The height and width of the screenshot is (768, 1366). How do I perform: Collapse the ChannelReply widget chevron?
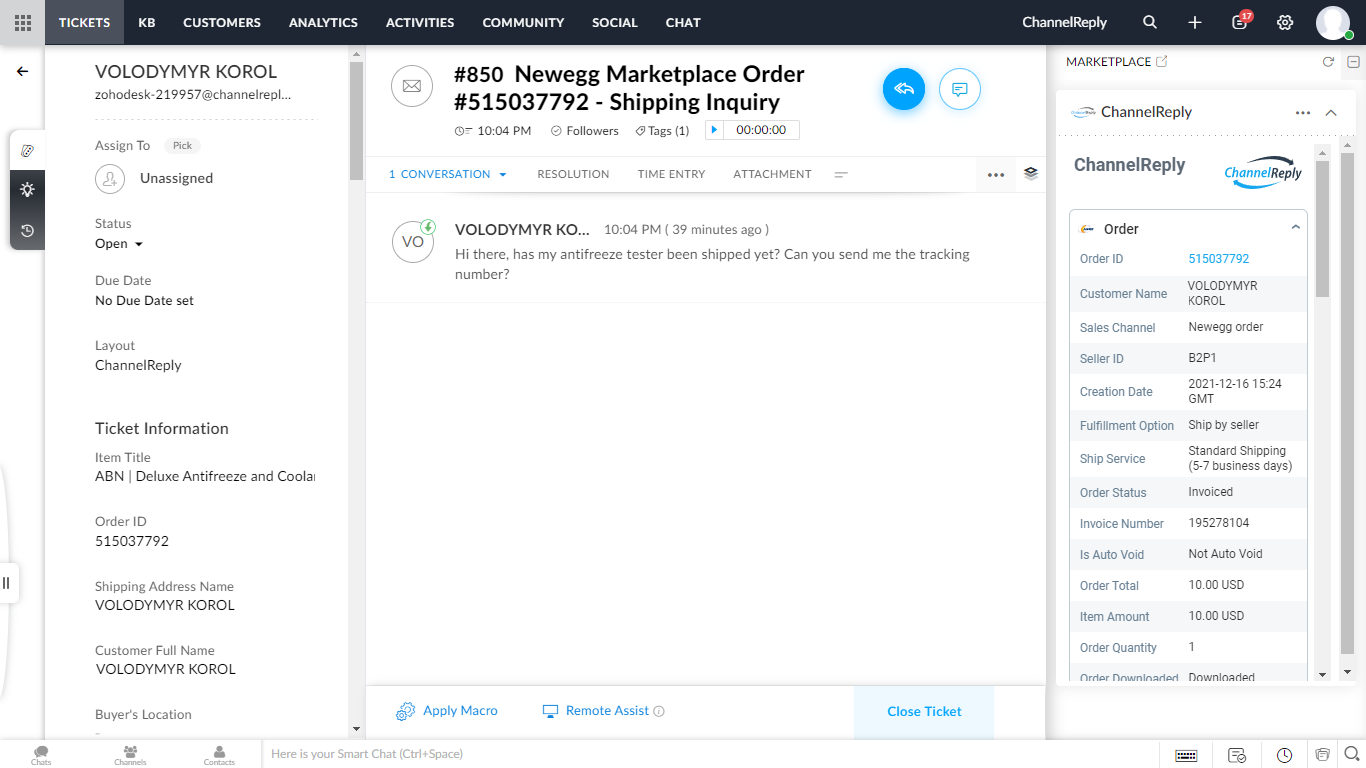click(x=1331, y=113)
